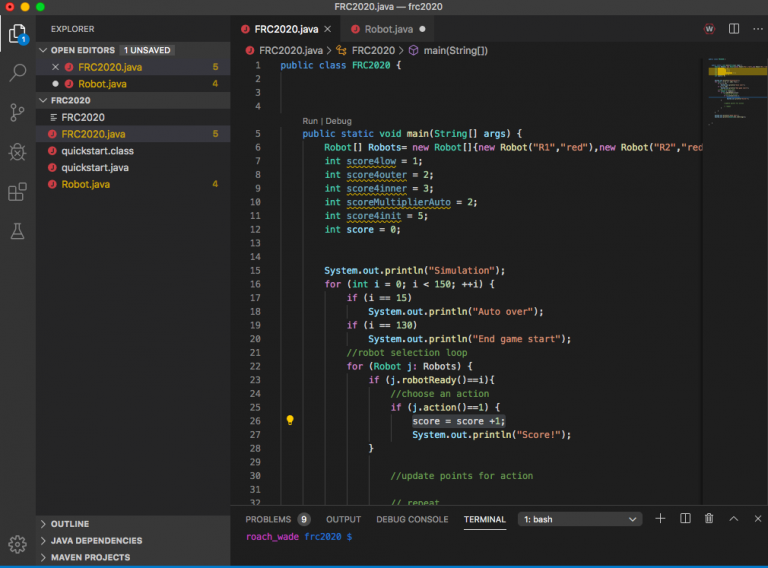The width and height of the screenshot is (768, 568).
Task: Kill terminal with trash icon
Action: pos(709,519)
